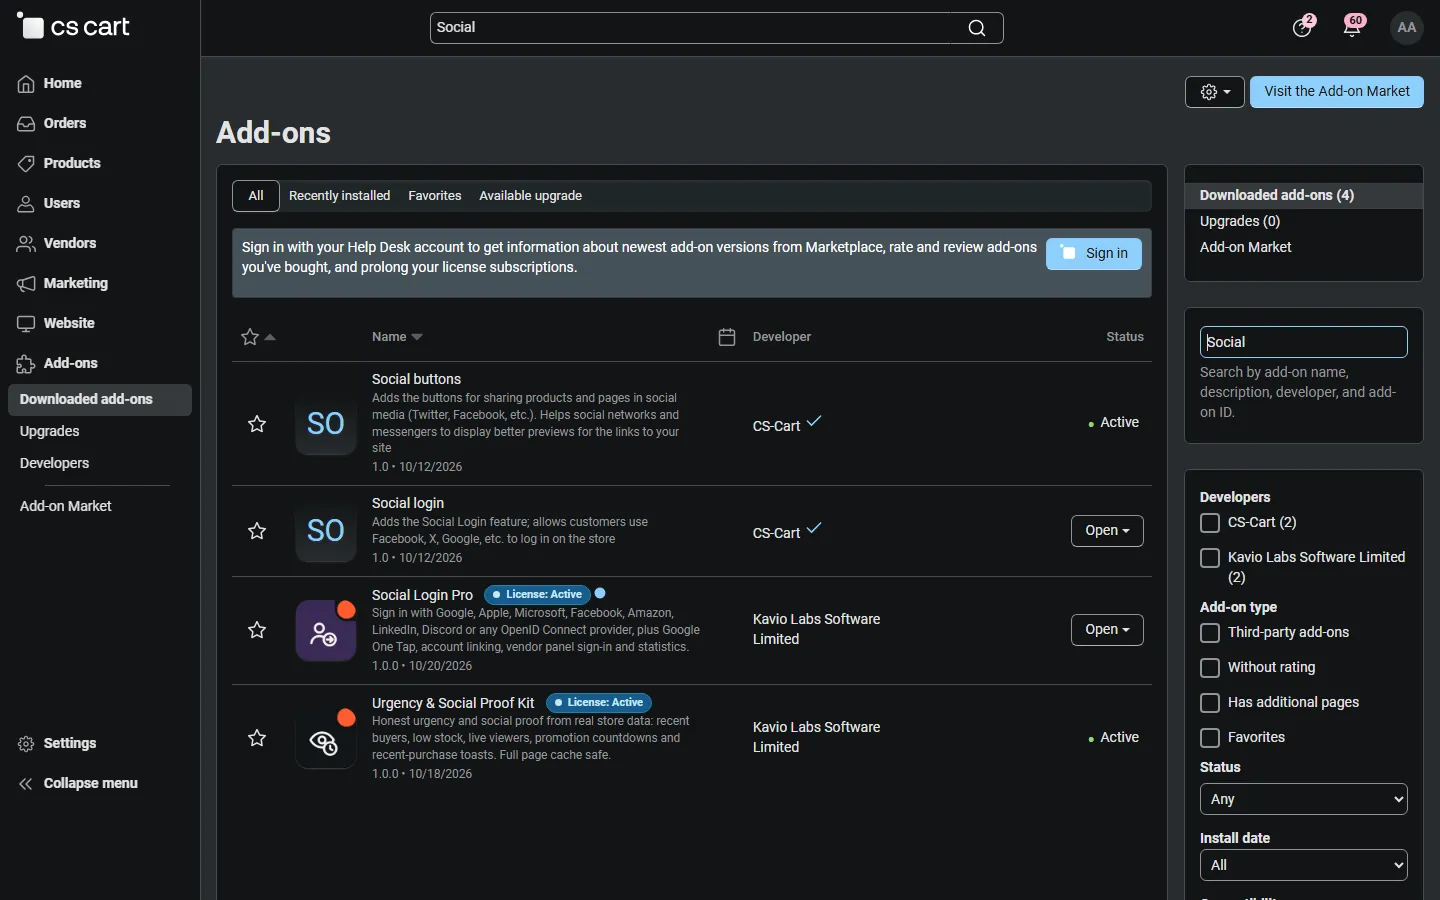This screenshot has height=900, width=1440.
Task: Check the Kavio Labs Software Limited filter
Action: point(1210,558)
